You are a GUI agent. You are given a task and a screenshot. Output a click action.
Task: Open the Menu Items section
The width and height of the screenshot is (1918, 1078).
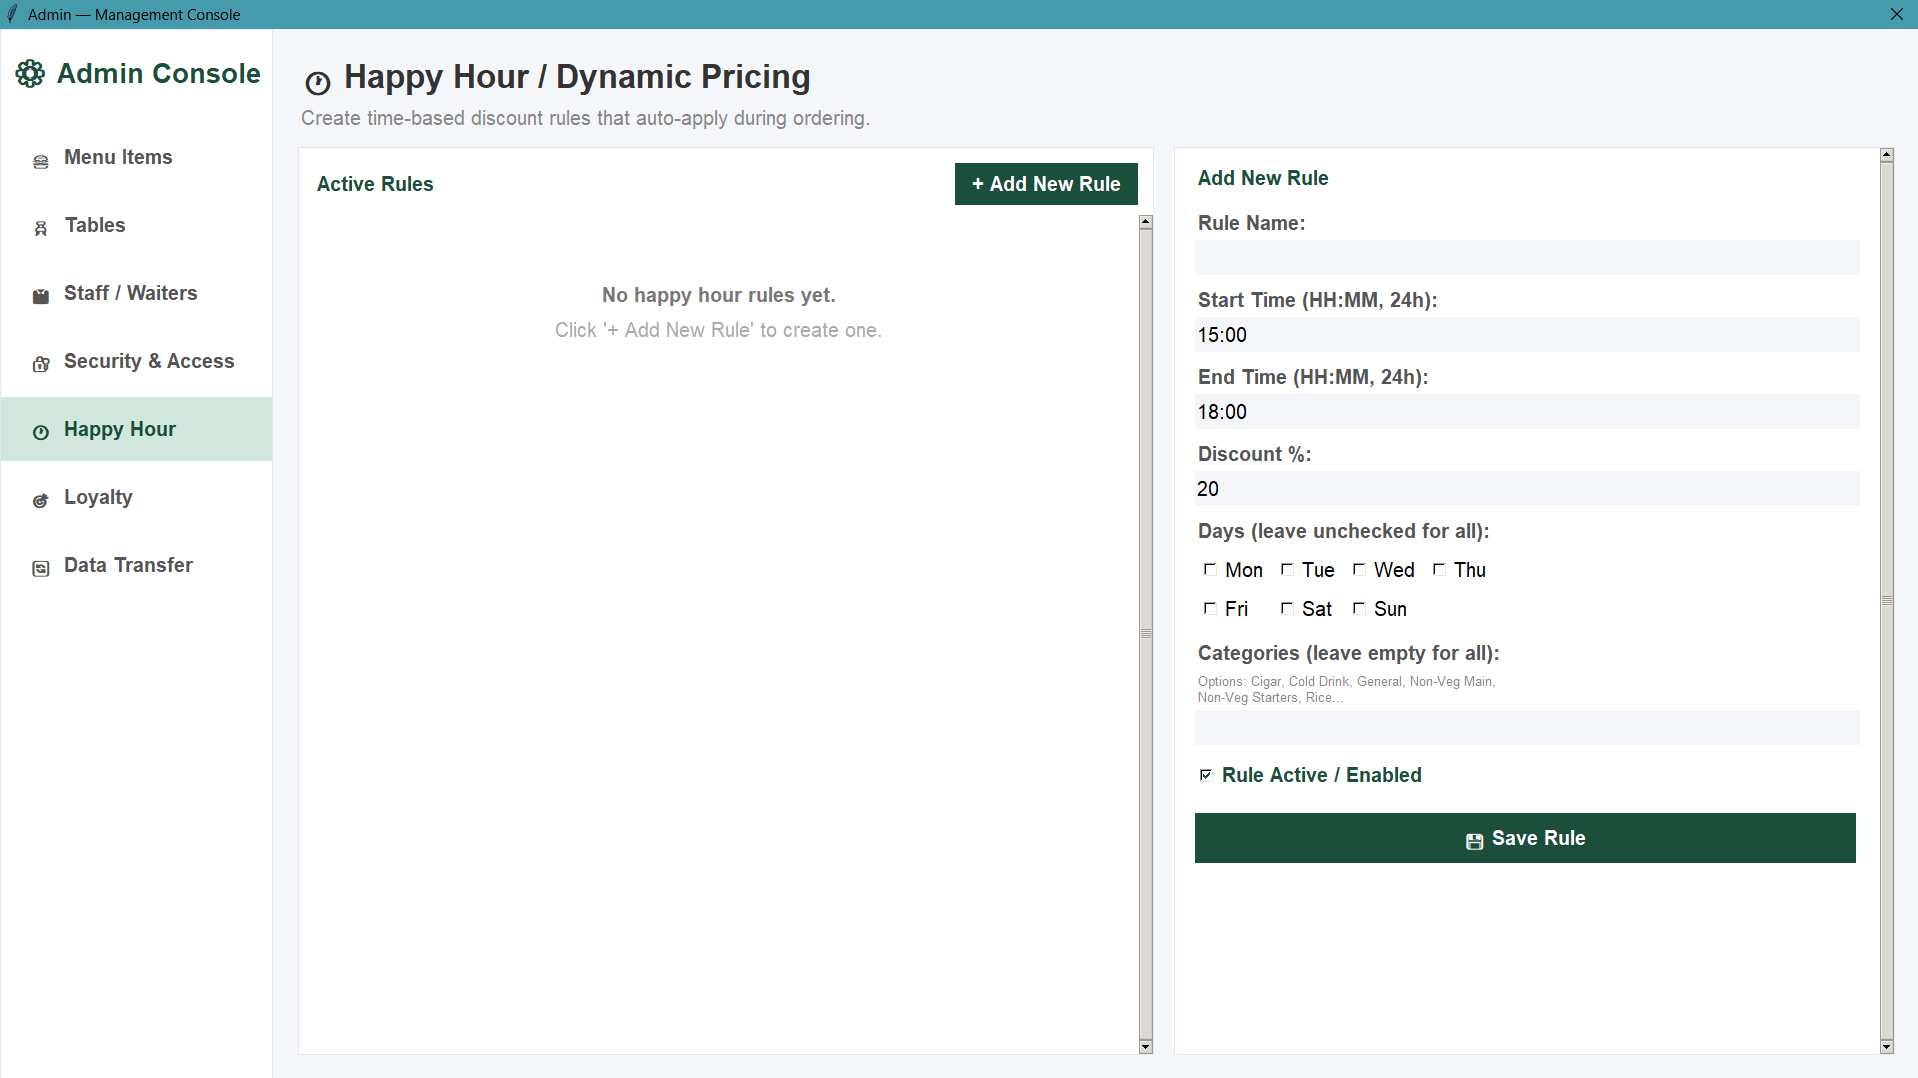point(137,157)
